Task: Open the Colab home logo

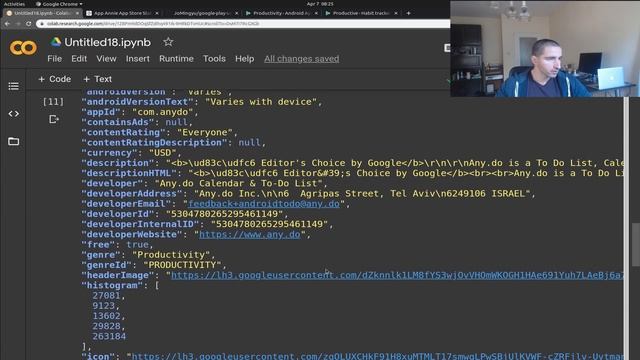Action: pyautogui.click(x=23, y=48)
